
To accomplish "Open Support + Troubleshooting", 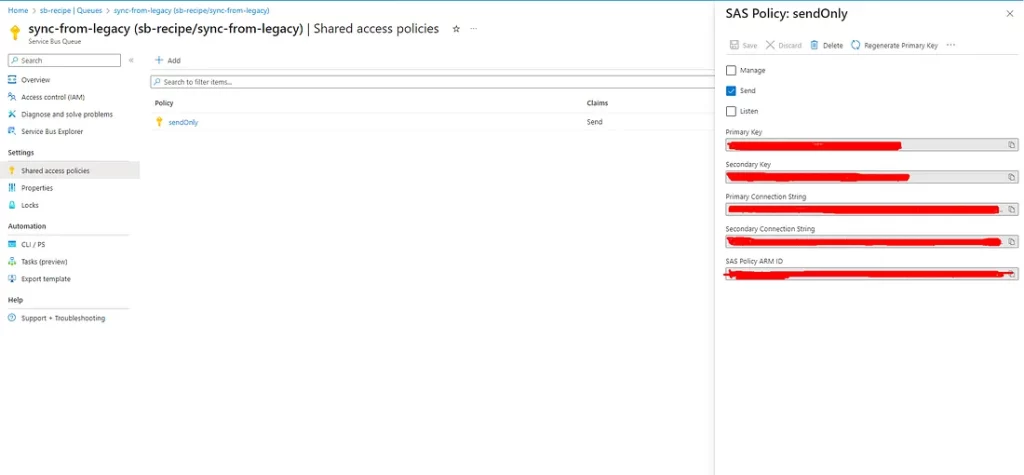I will [63, 318].
